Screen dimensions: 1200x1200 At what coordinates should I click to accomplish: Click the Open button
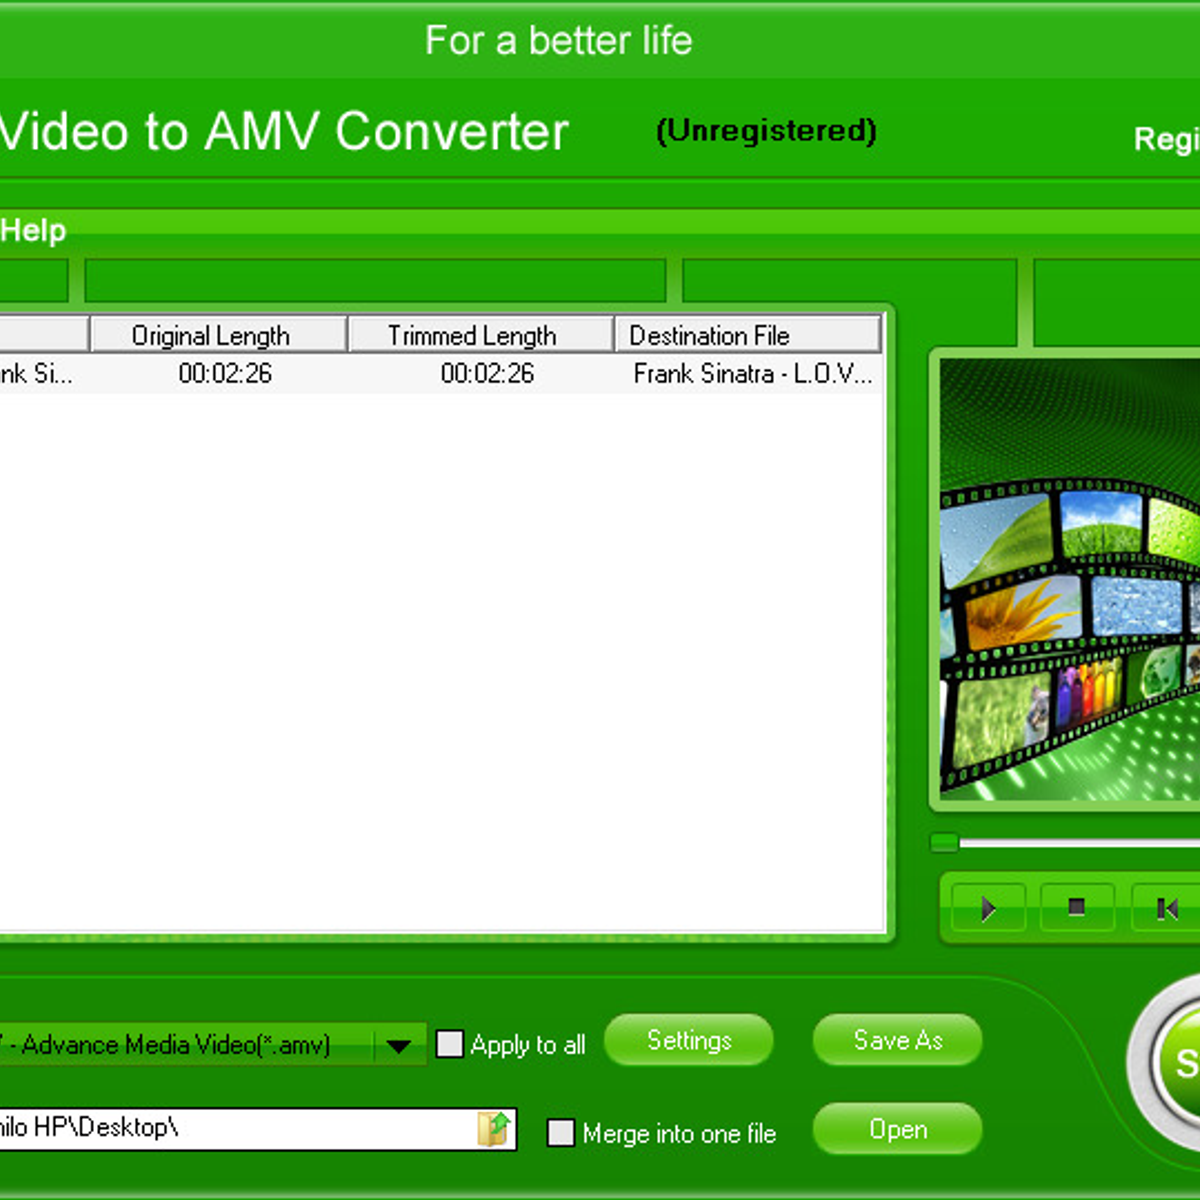point(897,1130)
